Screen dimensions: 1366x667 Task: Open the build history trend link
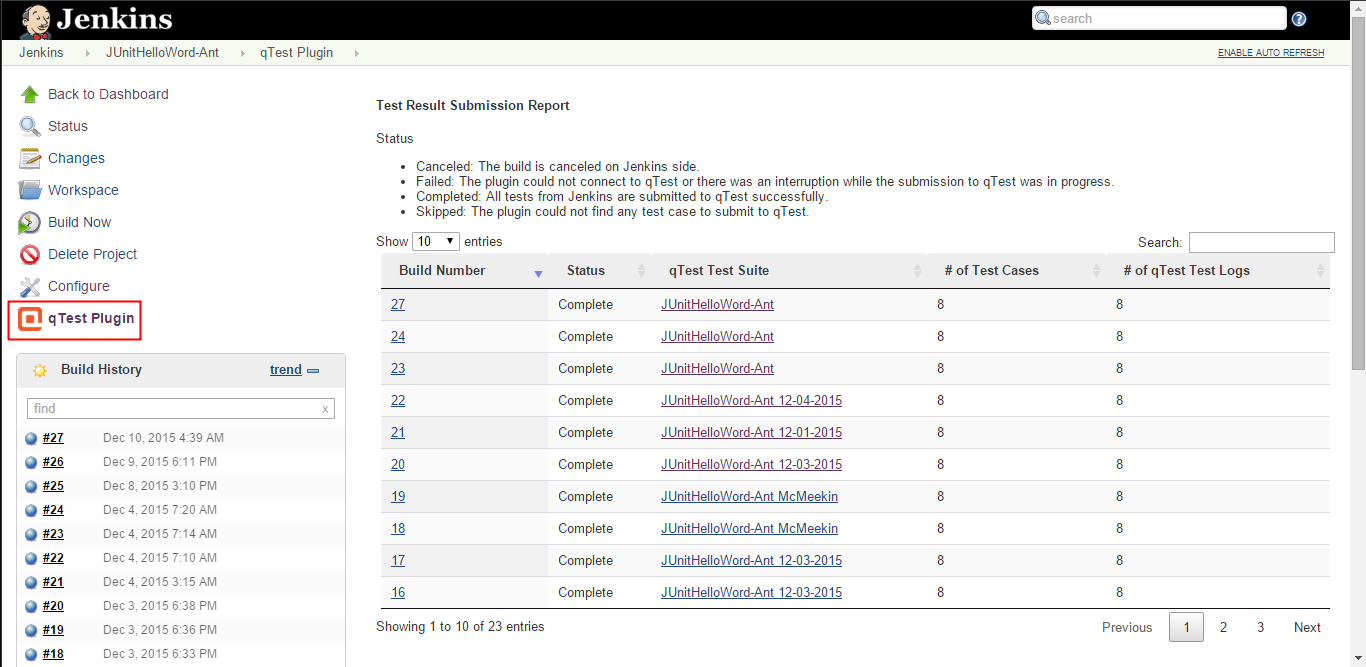coord(285,370)
